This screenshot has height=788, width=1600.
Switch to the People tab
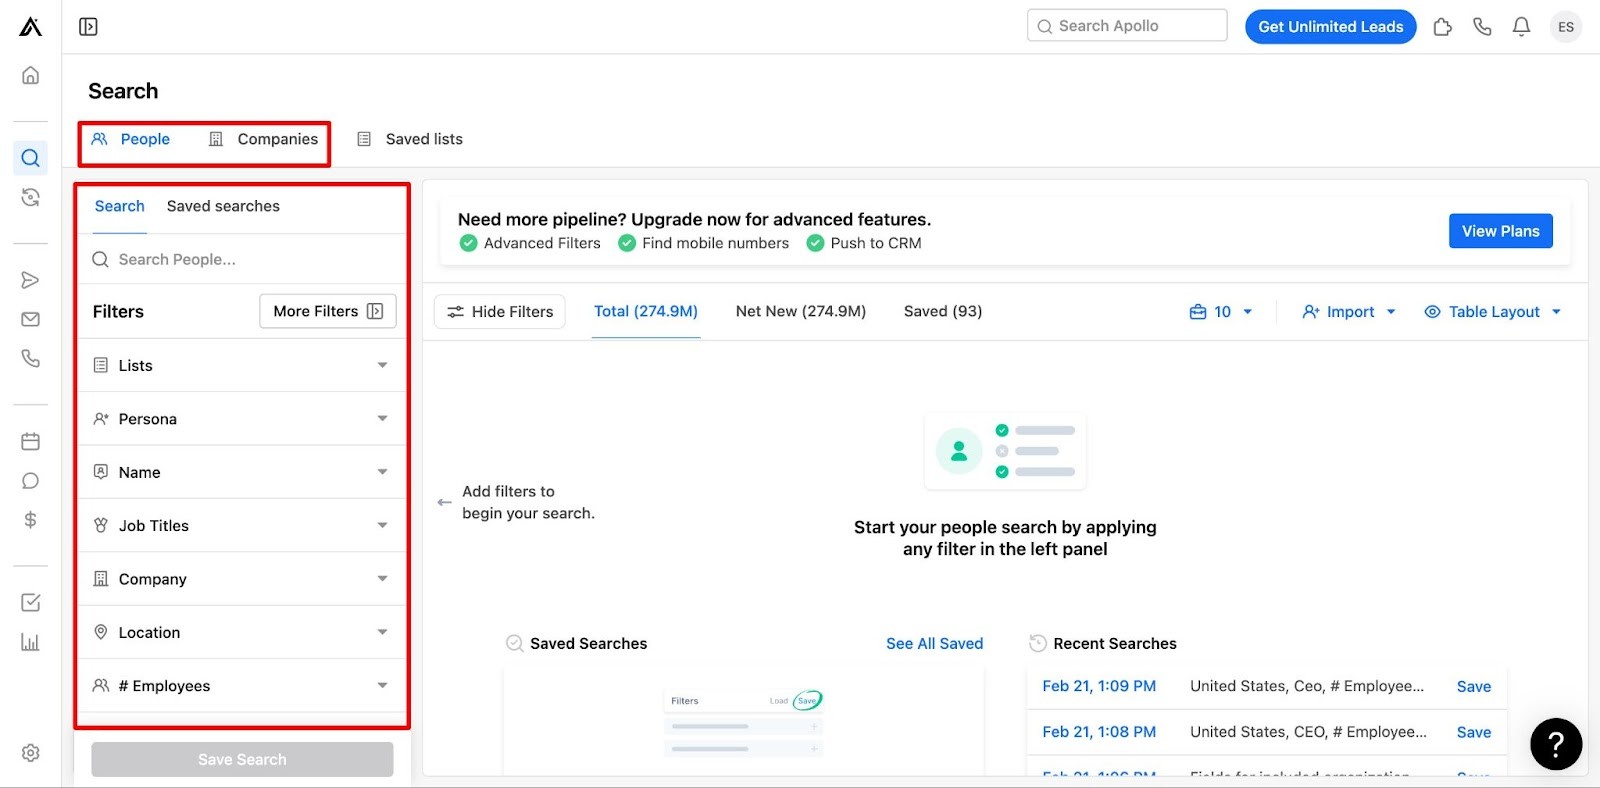coord(131,139)
